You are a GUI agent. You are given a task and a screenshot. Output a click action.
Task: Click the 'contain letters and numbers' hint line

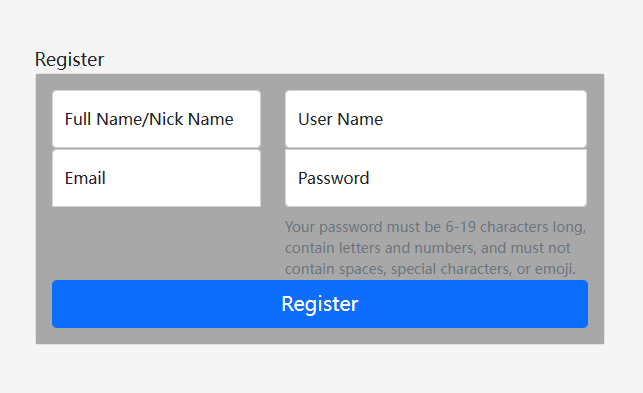click(x=428, y=248)
